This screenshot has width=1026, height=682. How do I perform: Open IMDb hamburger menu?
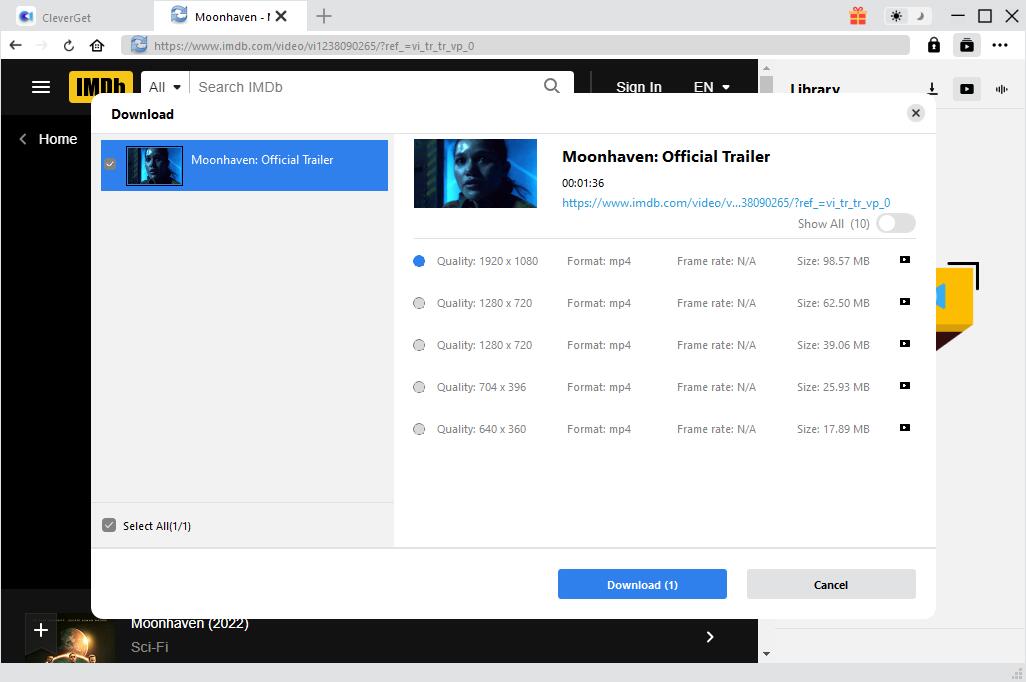[41, 87]
